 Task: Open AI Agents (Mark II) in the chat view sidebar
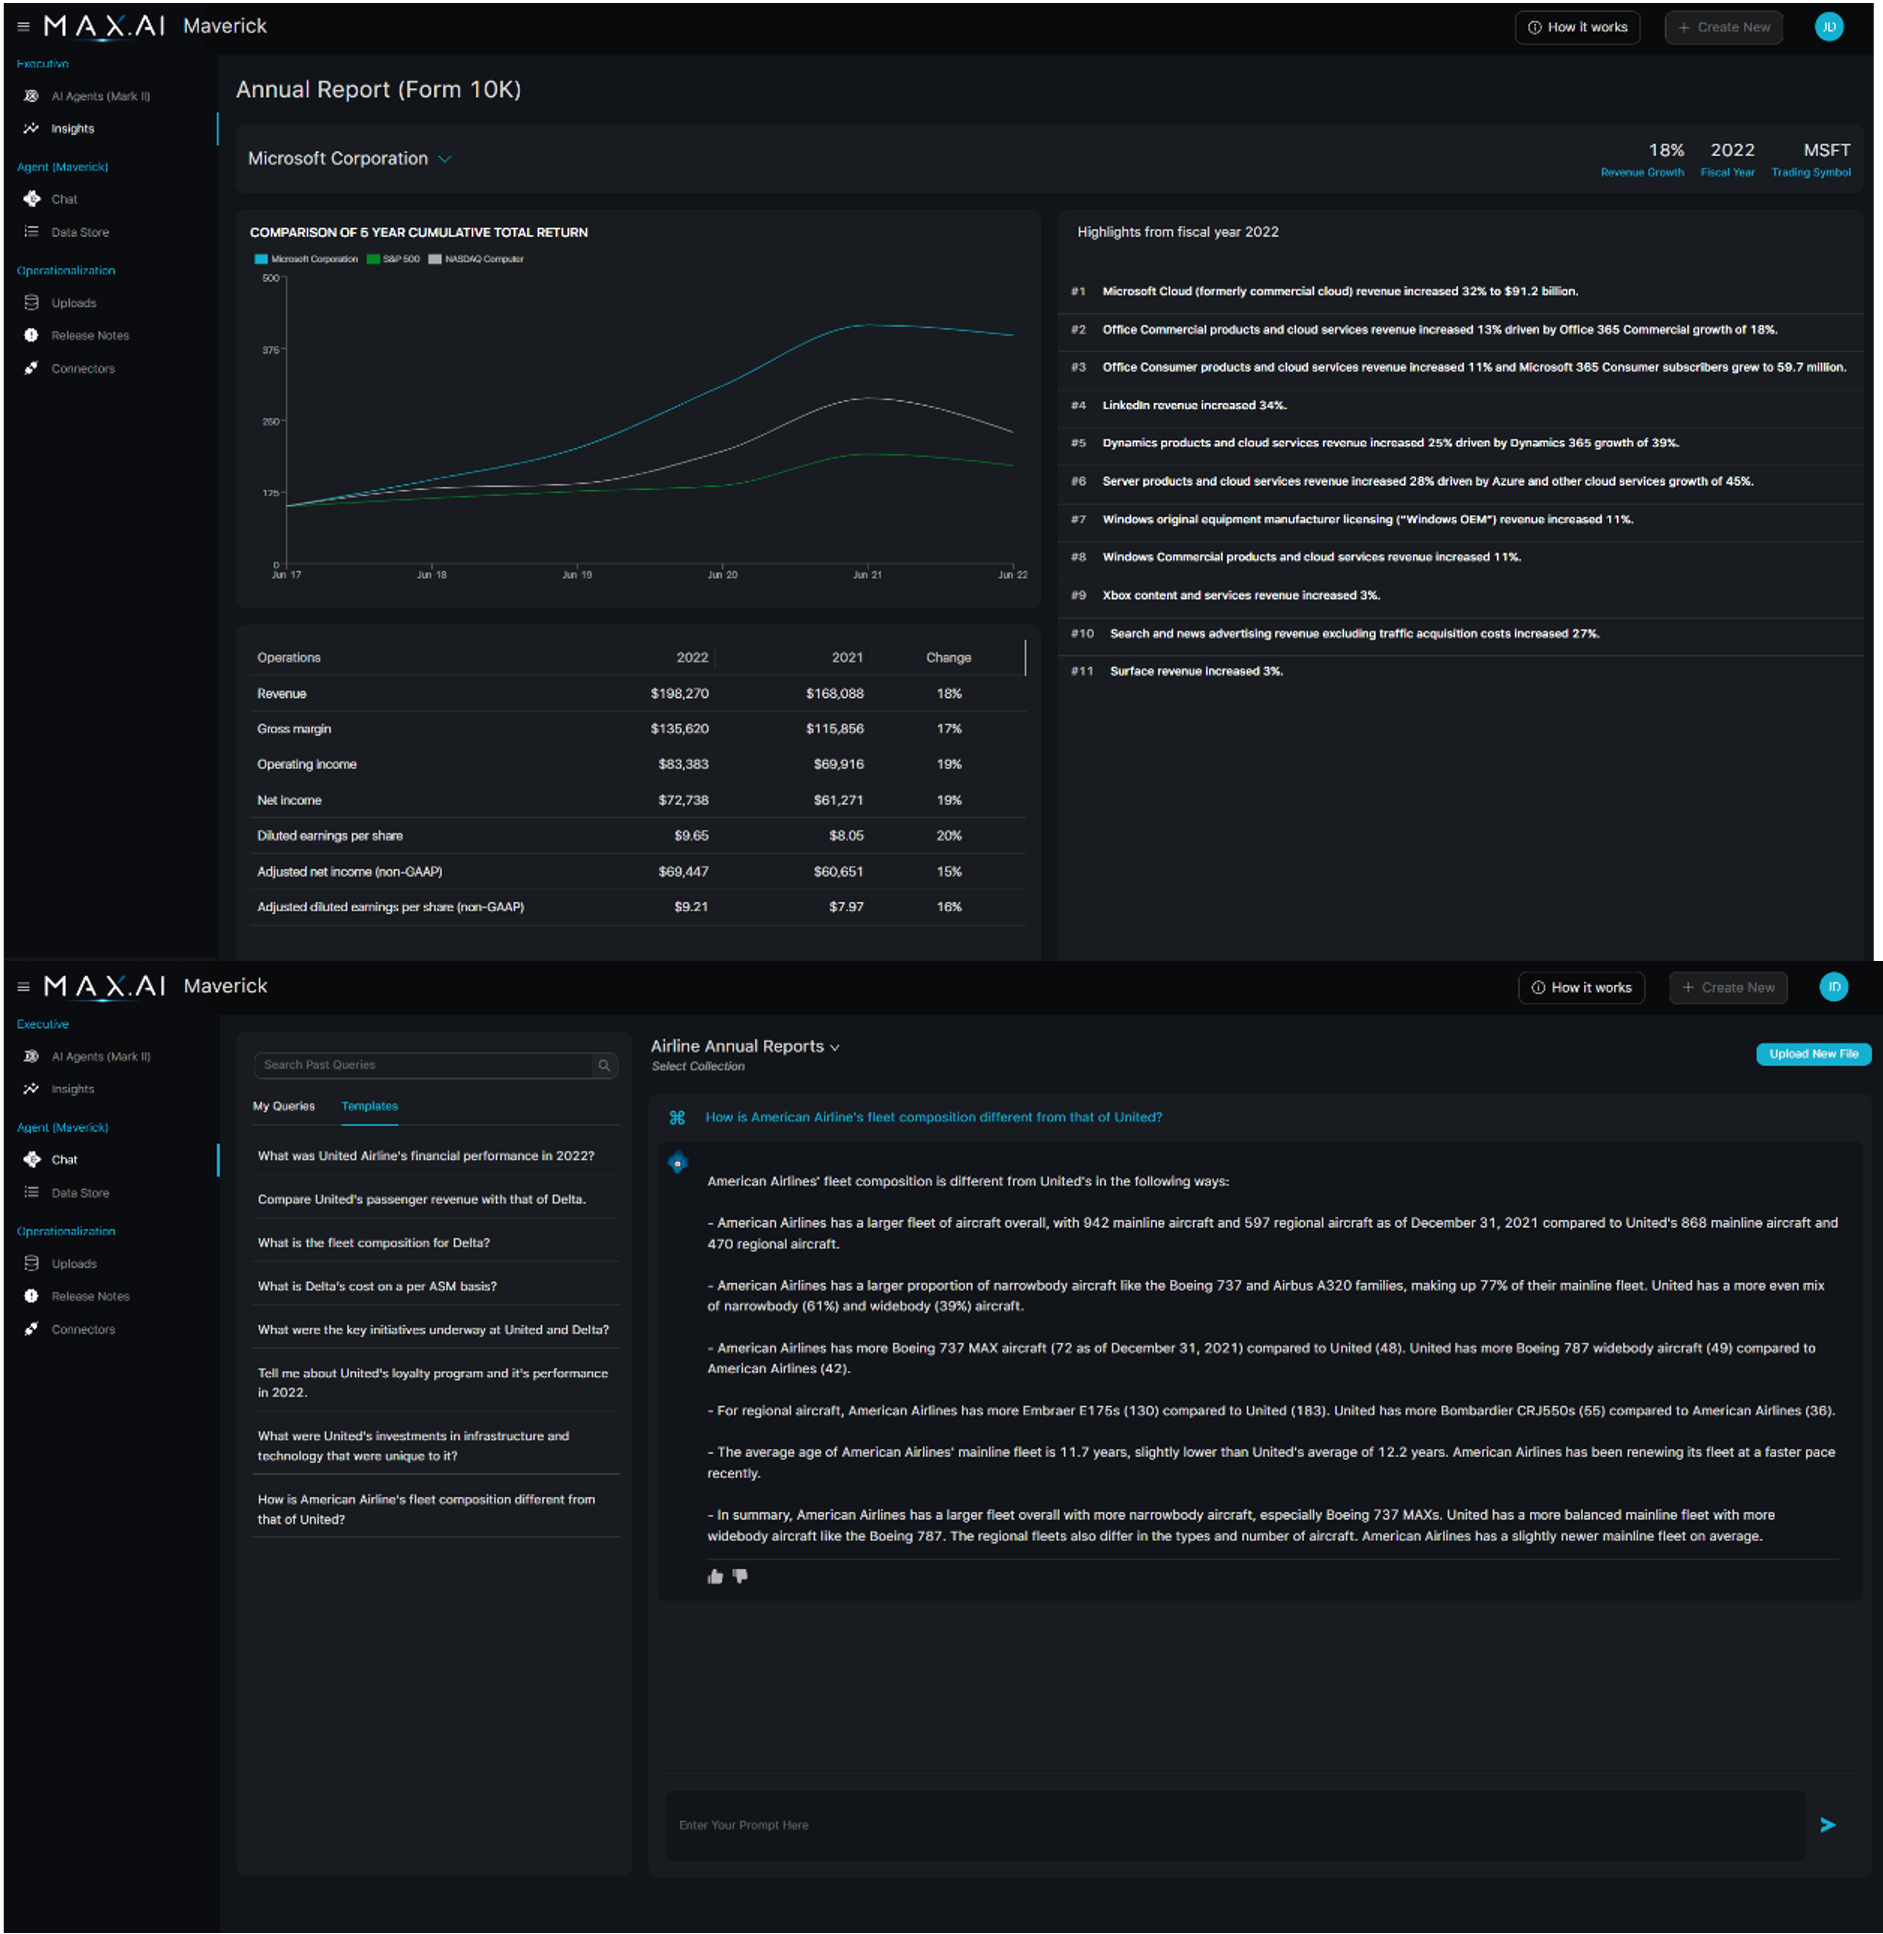100,1056
